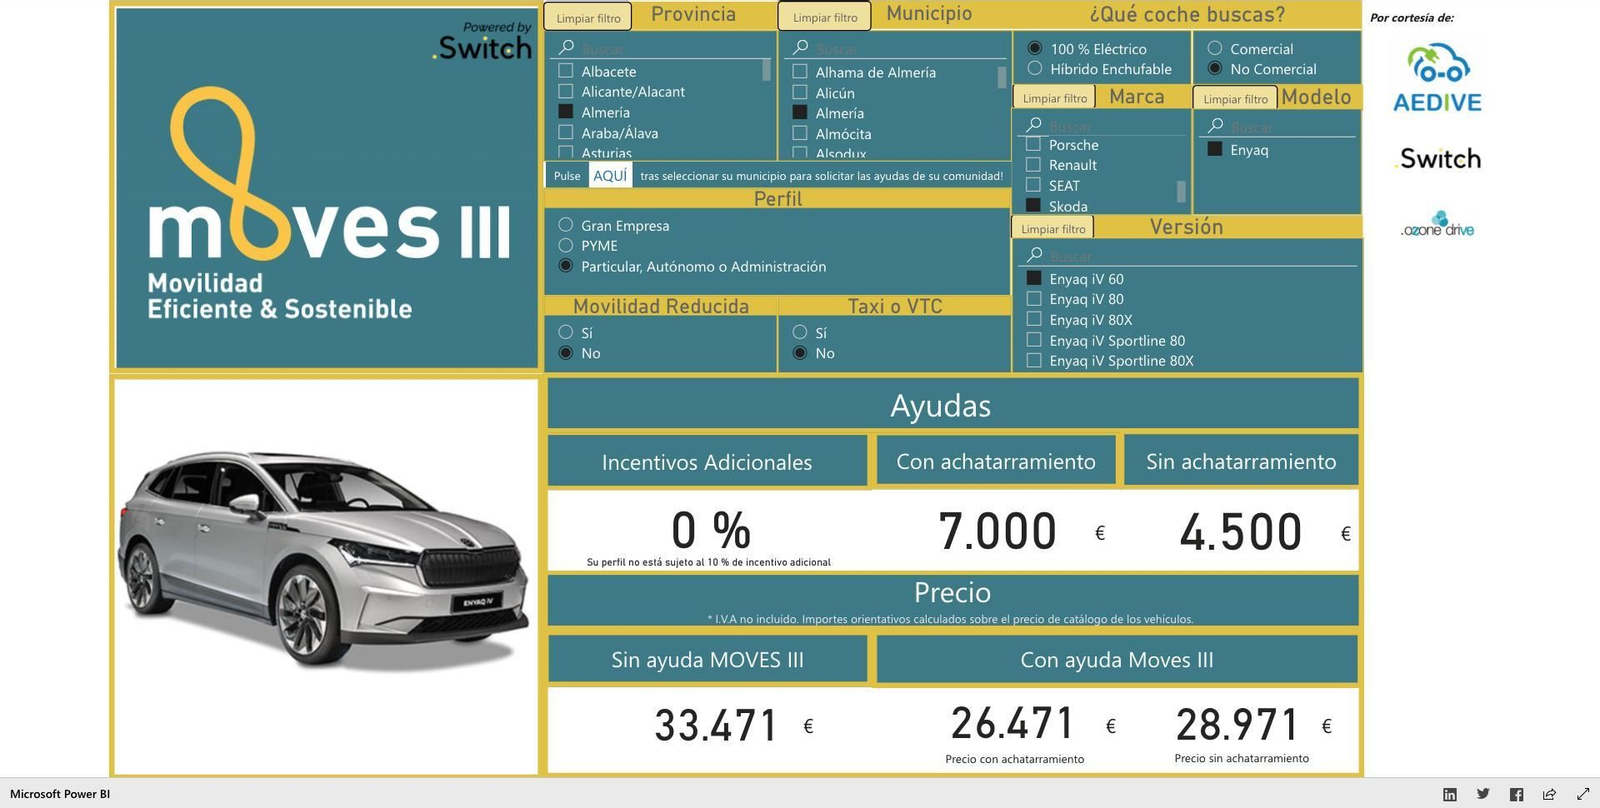Check the Renault brand checkbox

(1034, 164)
